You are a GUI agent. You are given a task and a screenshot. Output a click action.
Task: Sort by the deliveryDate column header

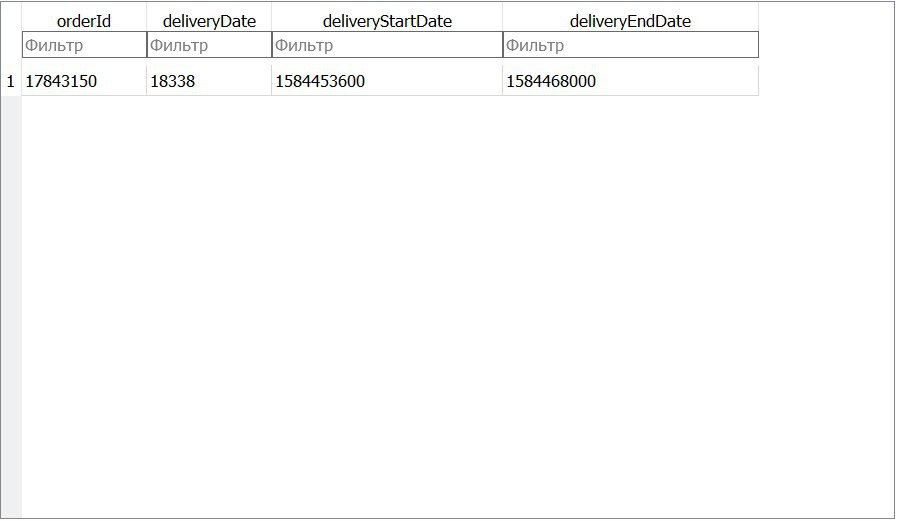coord(209,21)
